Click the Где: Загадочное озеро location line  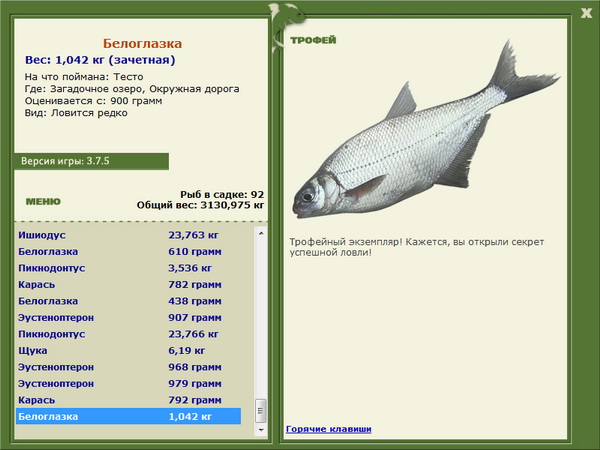tap(132, 89)
